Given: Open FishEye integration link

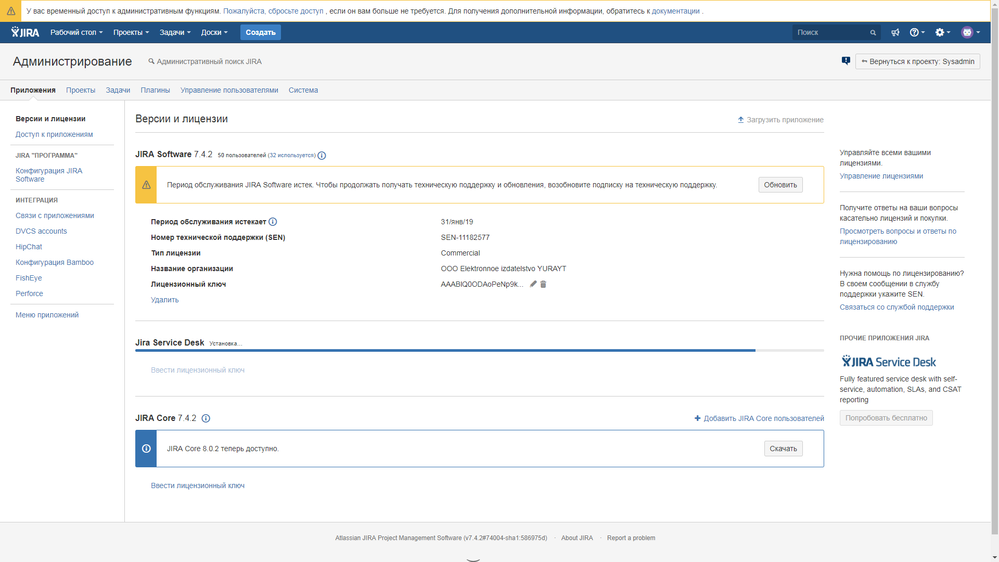Looking at the screenshot, I should pos(29,278).
